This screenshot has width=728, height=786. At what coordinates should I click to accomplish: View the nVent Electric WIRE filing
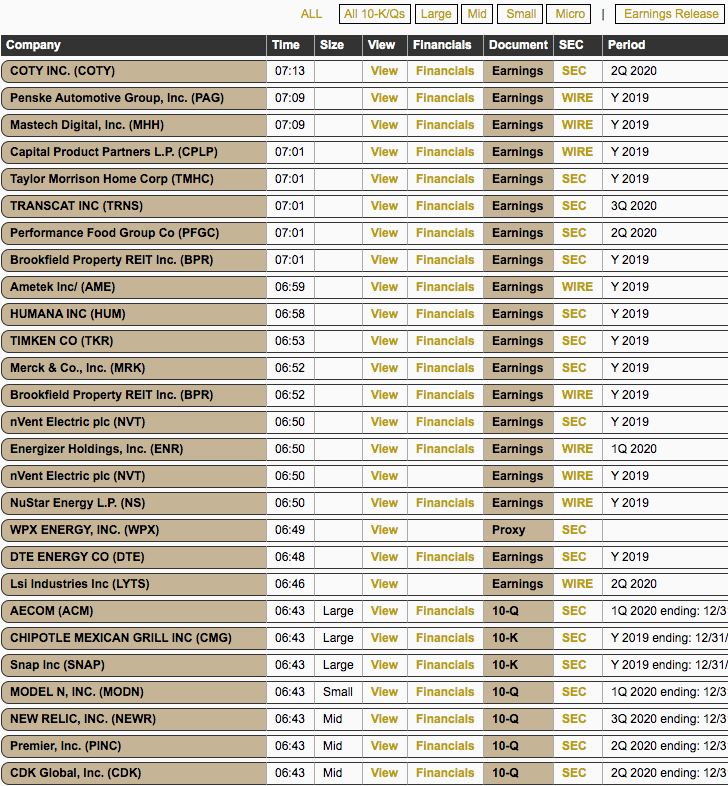click(x=384, y=476)
